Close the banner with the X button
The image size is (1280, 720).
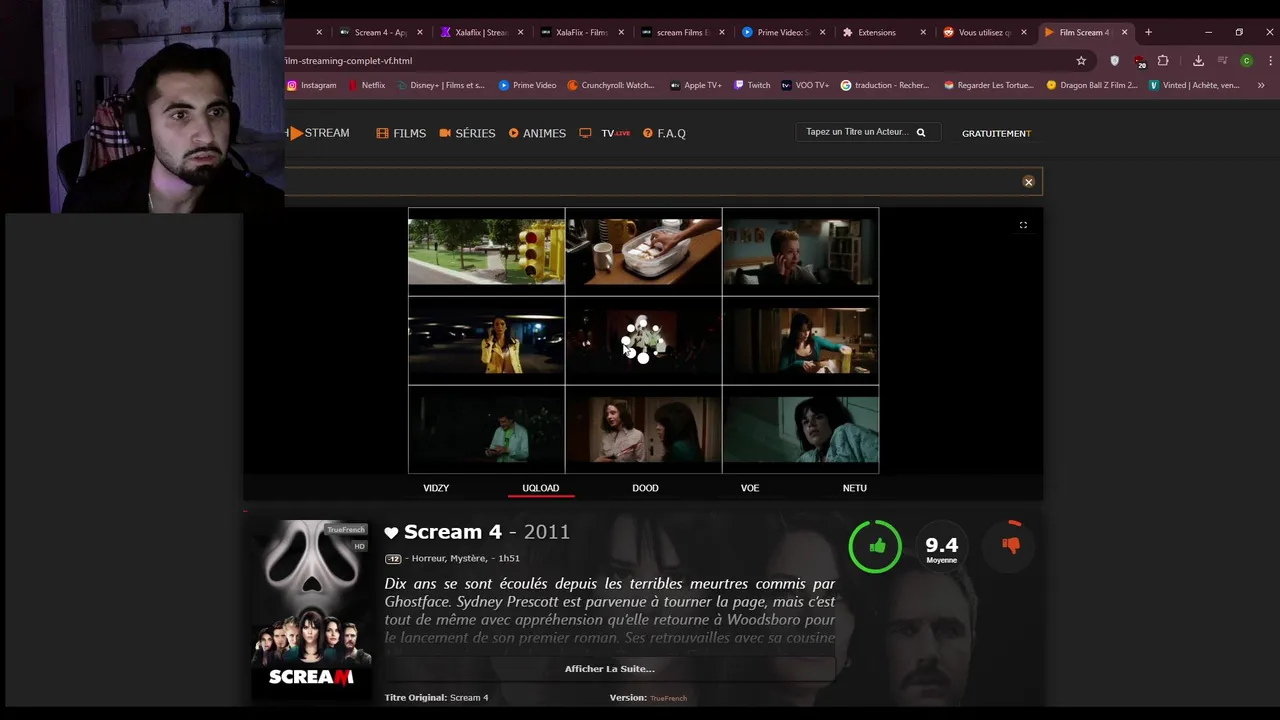pos(1028,182)
